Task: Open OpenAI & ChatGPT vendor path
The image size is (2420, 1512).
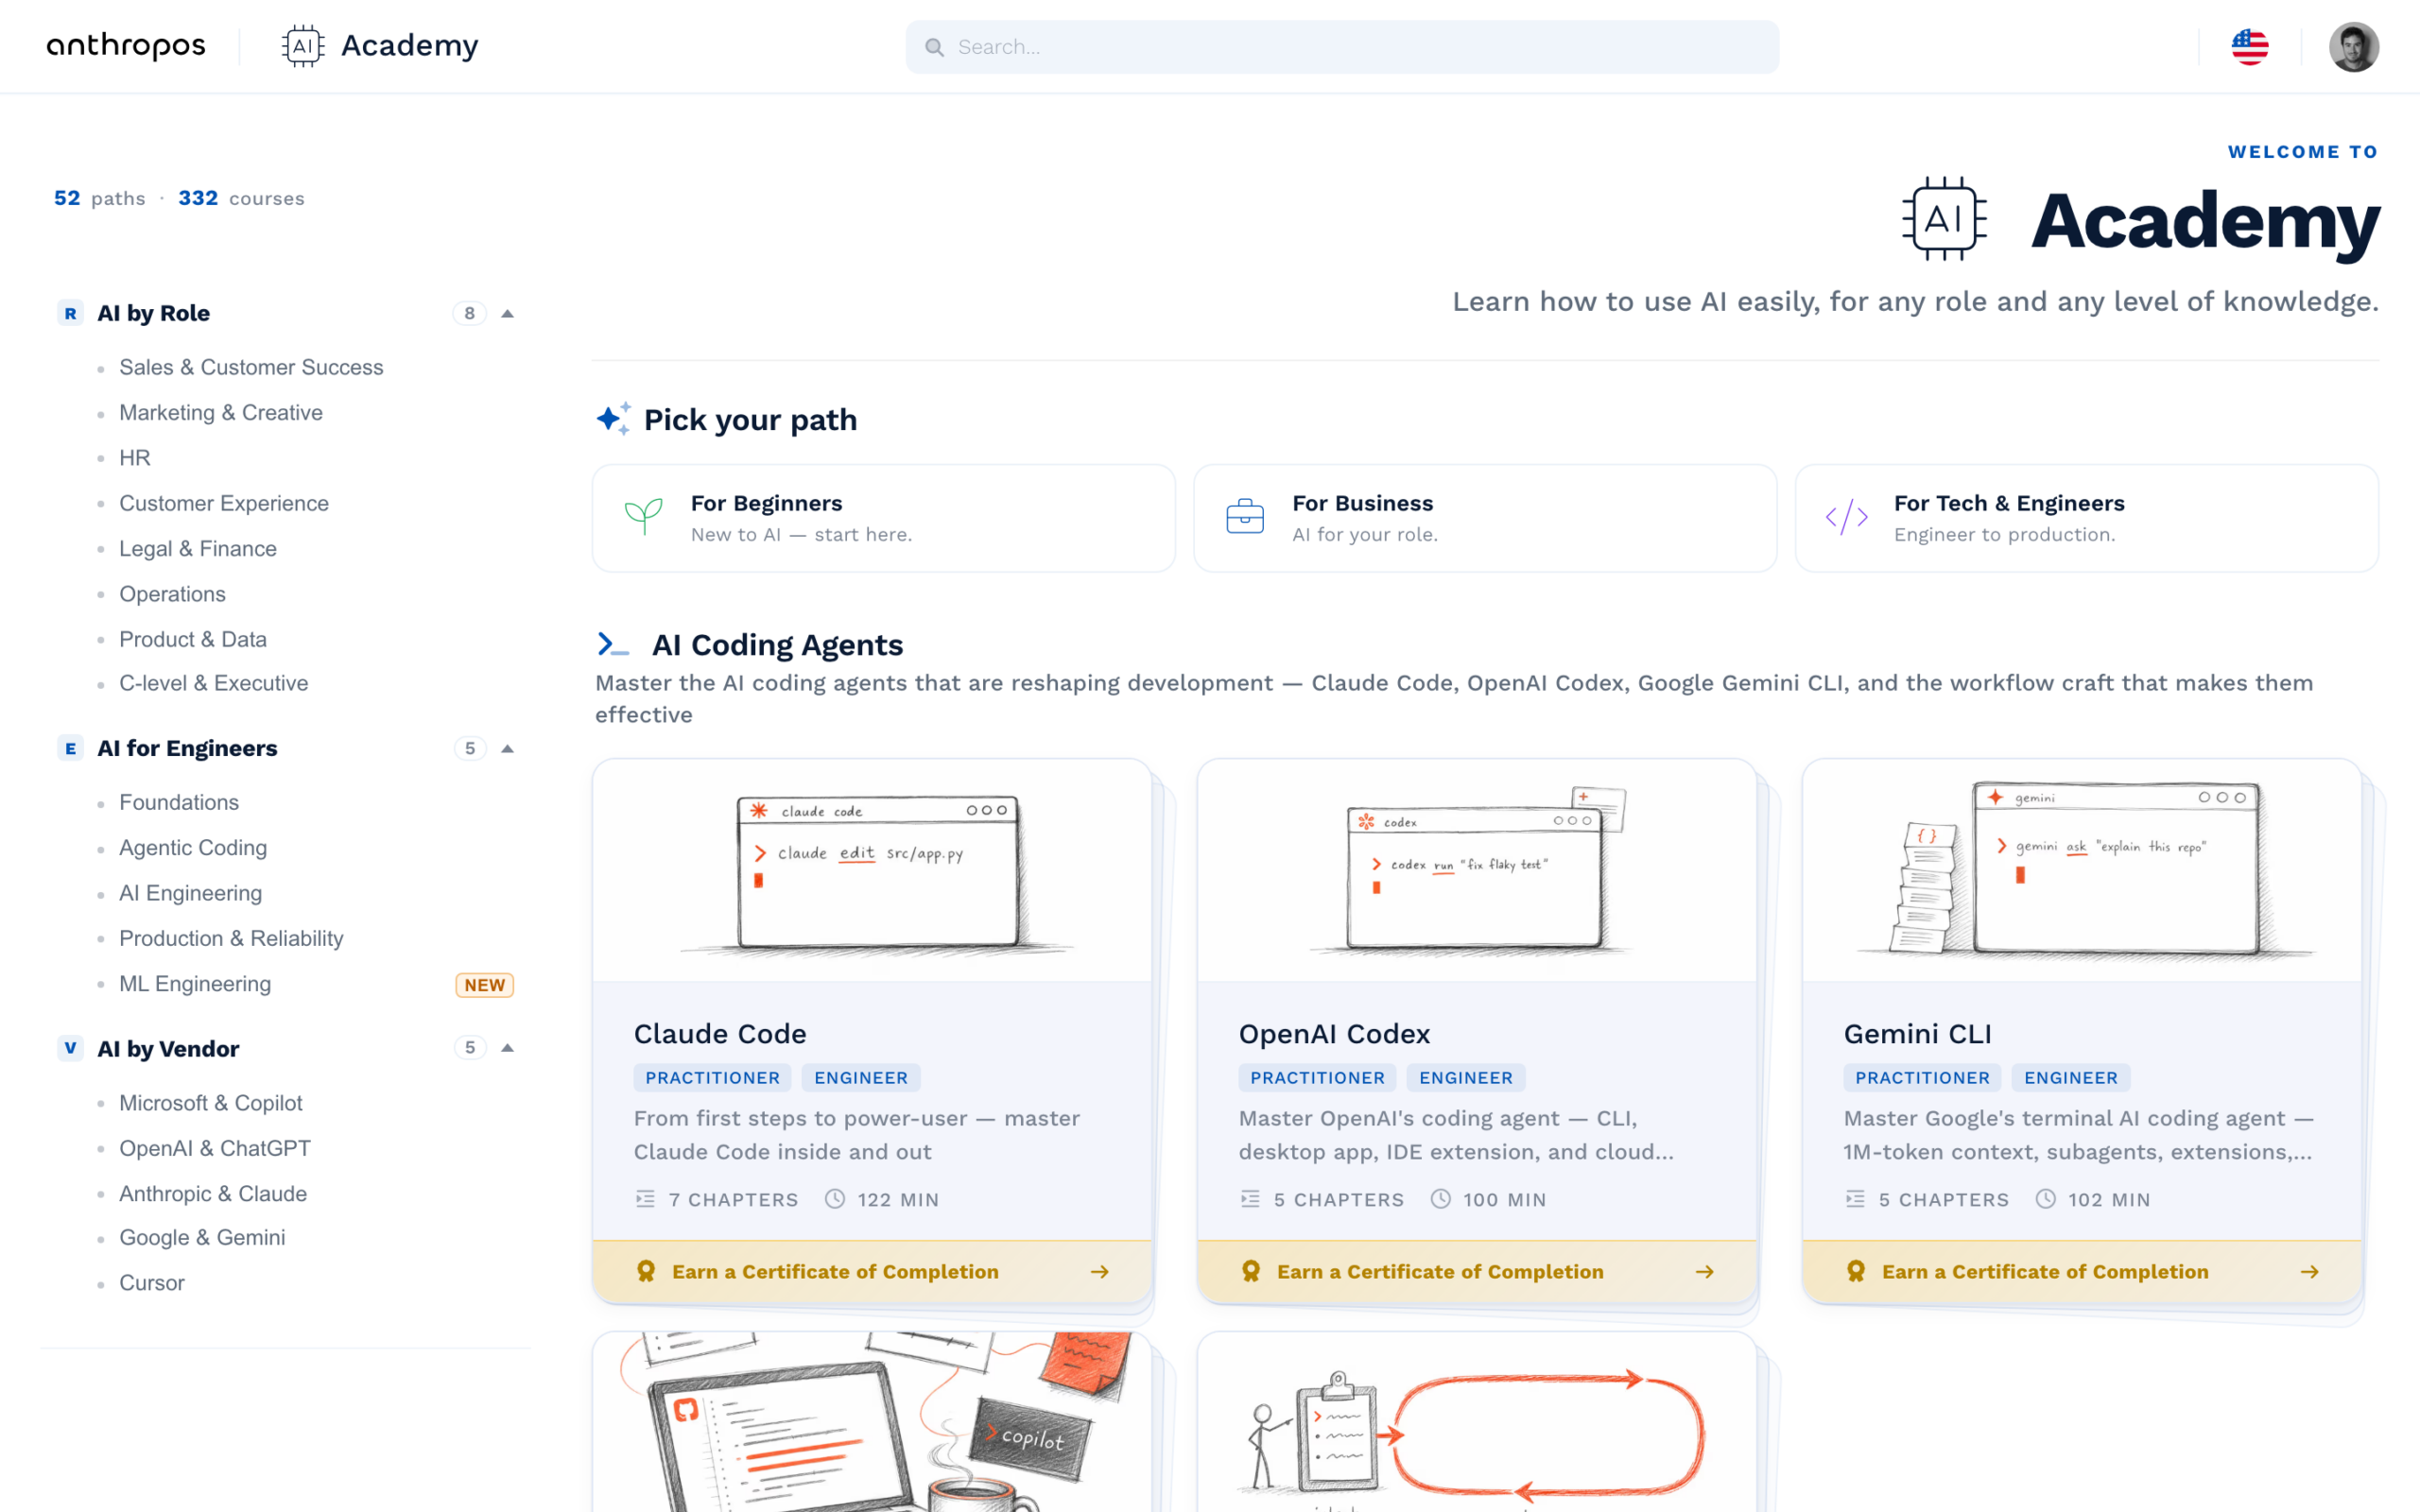Action: (x=215, y=1148)
